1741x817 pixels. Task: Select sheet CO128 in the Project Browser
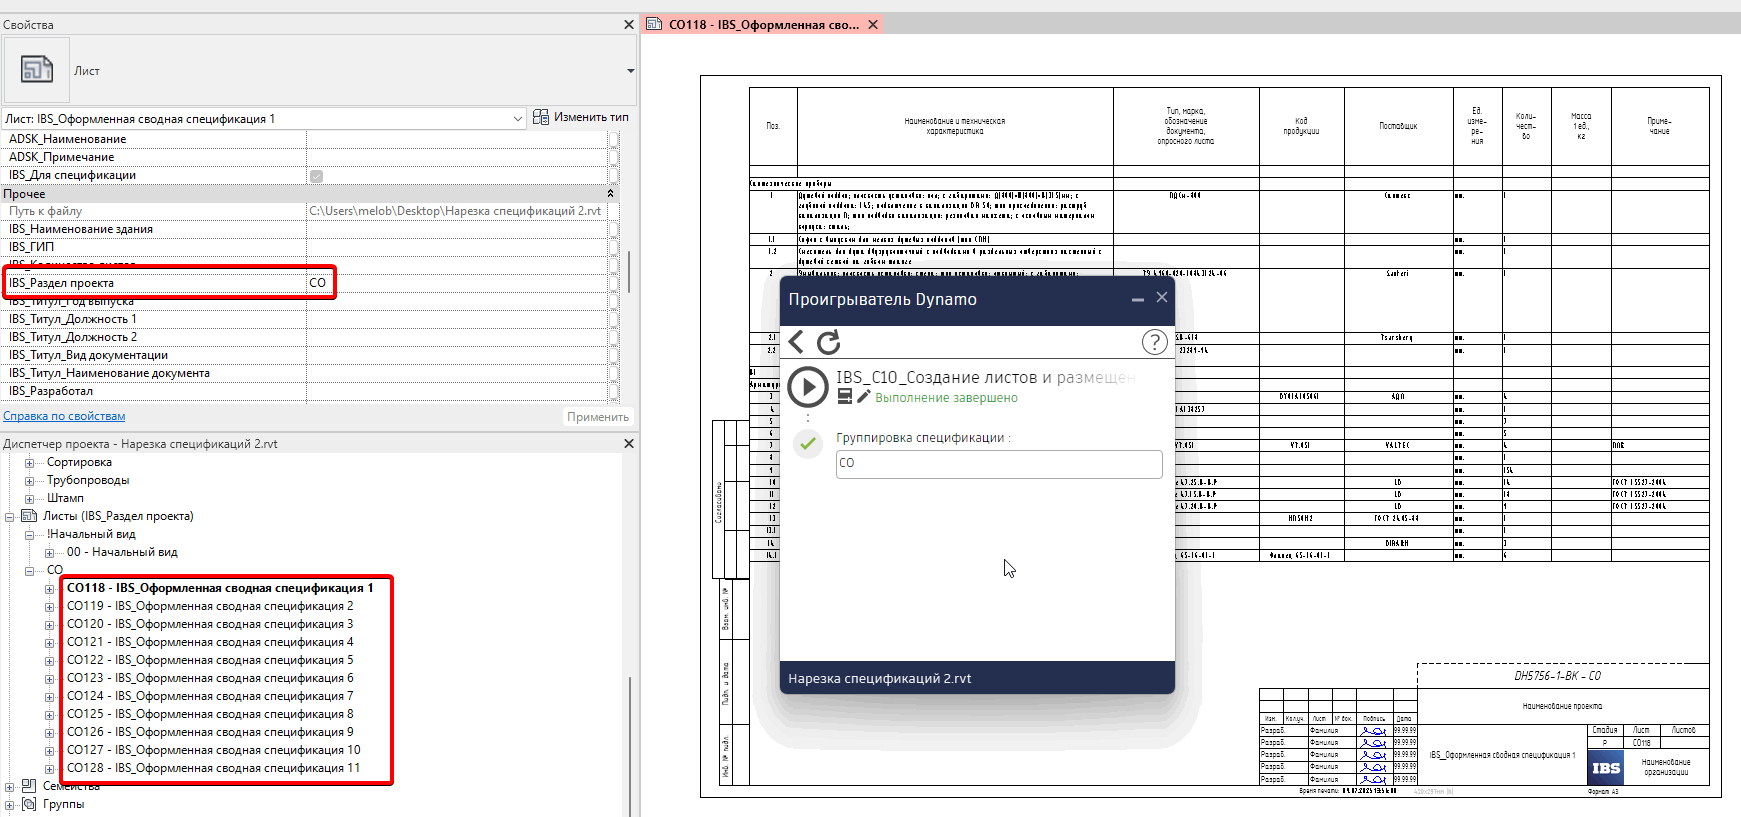pos(214,768)
